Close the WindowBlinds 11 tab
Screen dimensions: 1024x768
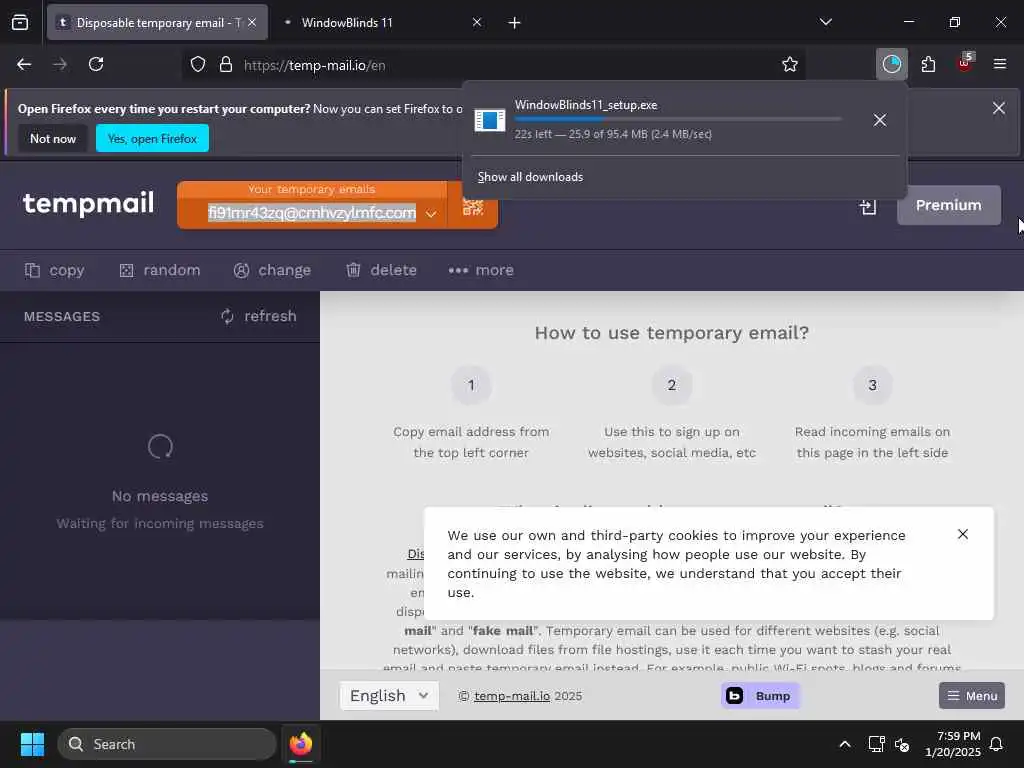coord(477,22)
